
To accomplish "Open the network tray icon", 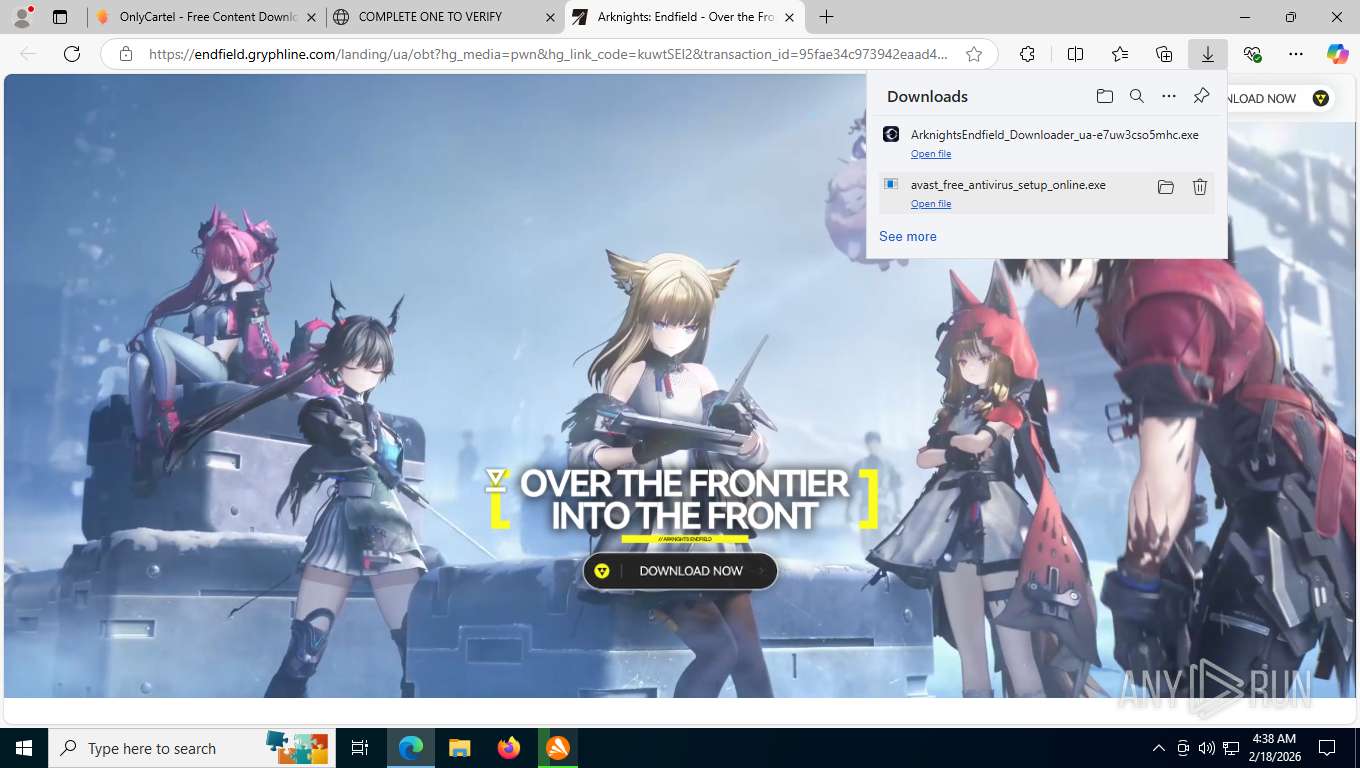I will tap(1231, 748).
